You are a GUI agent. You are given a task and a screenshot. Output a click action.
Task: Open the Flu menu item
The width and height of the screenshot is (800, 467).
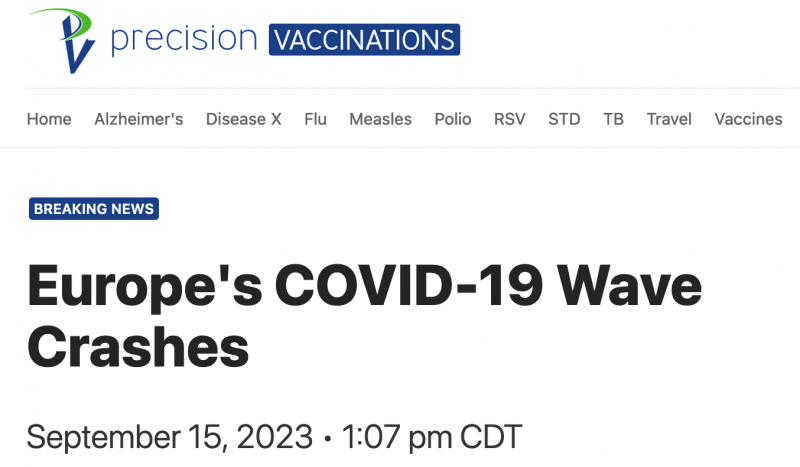click(315, 119)
